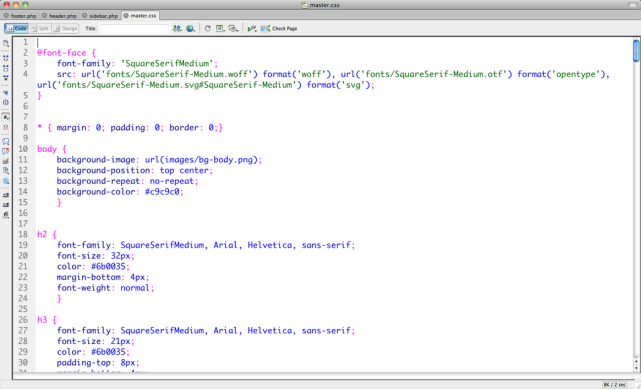This screenshot has width=641, height=389.
Task: Click the Remove Comment icon
Action: coord(6,152)
